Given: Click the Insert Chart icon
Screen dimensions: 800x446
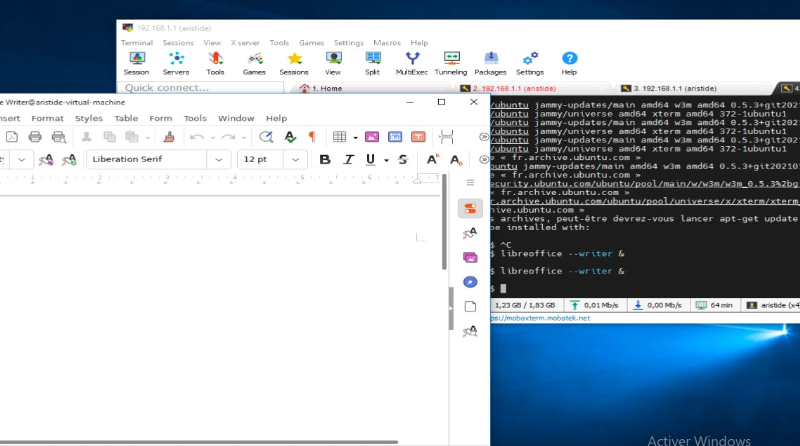Looking at the screenshot, I should 395,137.
